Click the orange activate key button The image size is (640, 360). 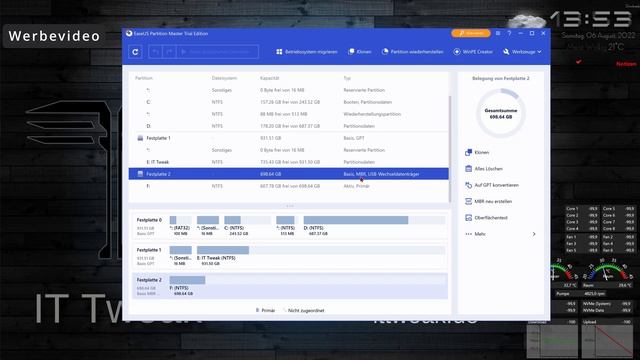(x=471, y=33)
